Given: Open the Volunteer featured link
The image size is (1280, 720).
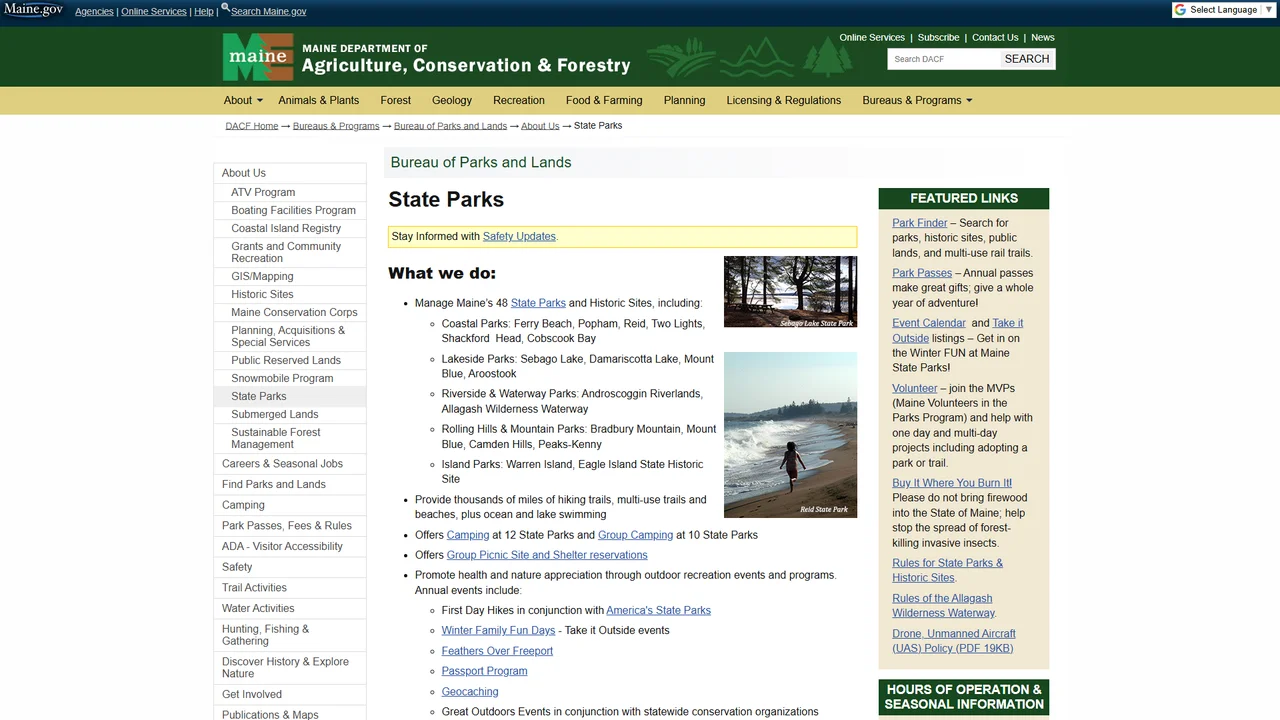Looking at the screenshot, I should 915,388.
